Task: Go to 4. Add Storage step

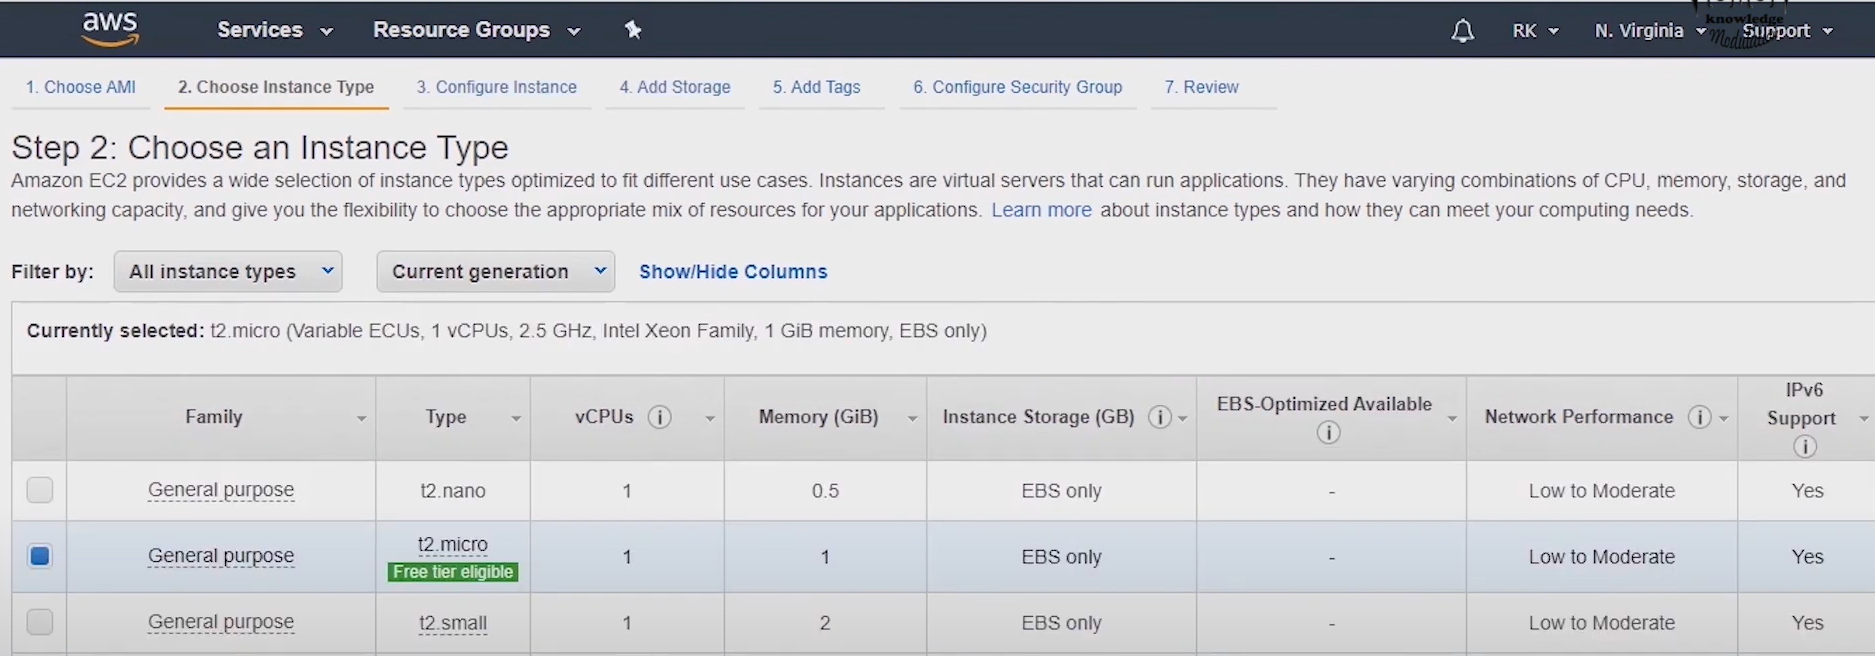Action: 675,87
